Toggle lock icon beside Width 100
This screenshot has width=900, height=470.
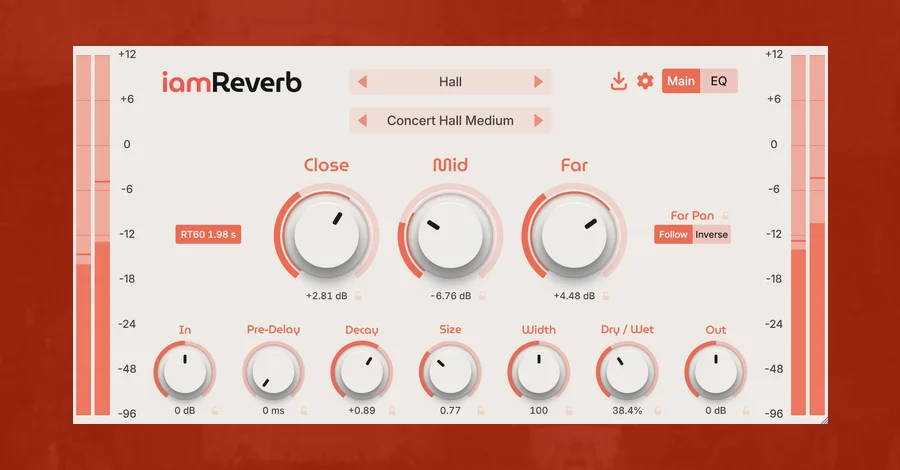click(569, 410)
